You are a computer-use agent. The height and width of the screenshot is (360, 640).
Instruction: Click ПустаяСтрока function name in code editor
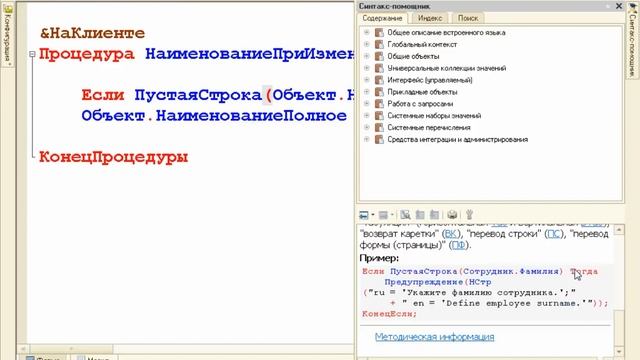198,95
